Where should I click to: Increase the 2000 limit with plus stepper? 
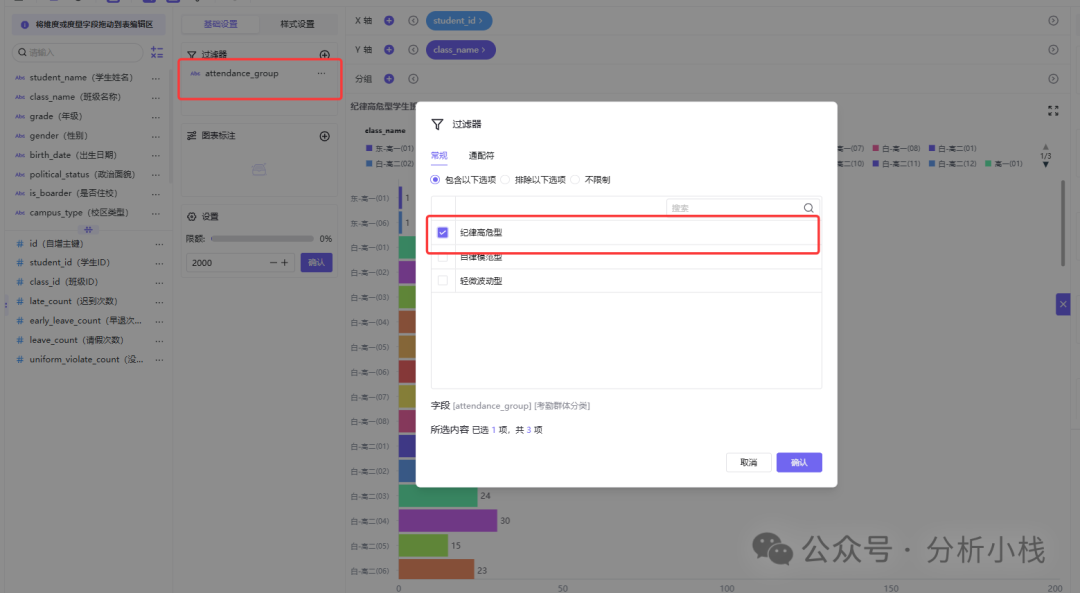pos(284,262)
